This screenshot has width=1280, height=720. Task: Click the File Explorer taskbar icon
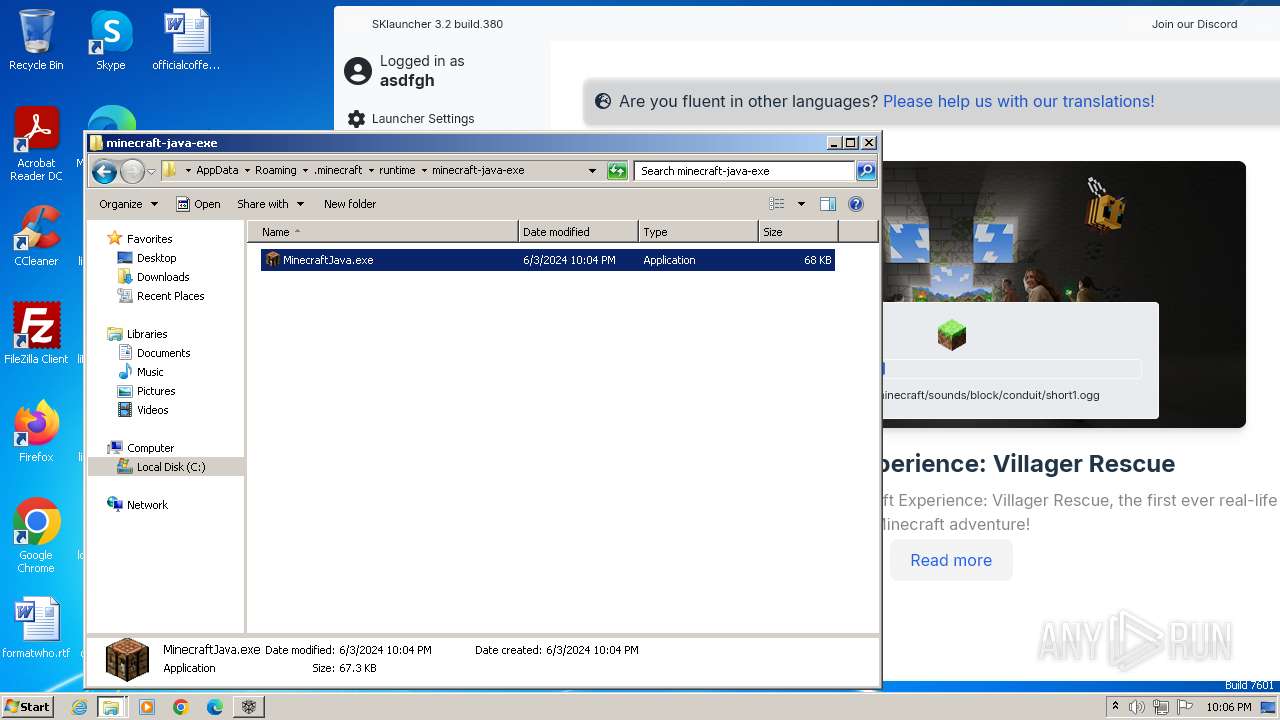pyautogui.click(x=111, y=707)
